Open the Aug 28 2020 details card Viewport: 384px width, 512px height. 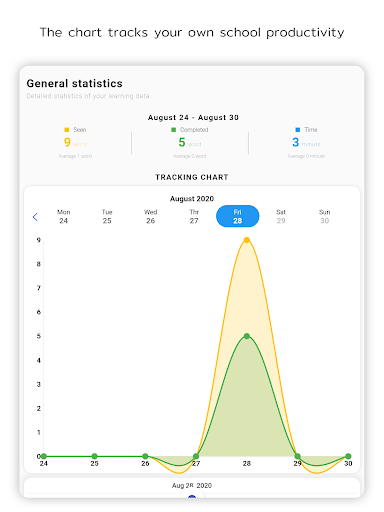(x=192, y=488)
